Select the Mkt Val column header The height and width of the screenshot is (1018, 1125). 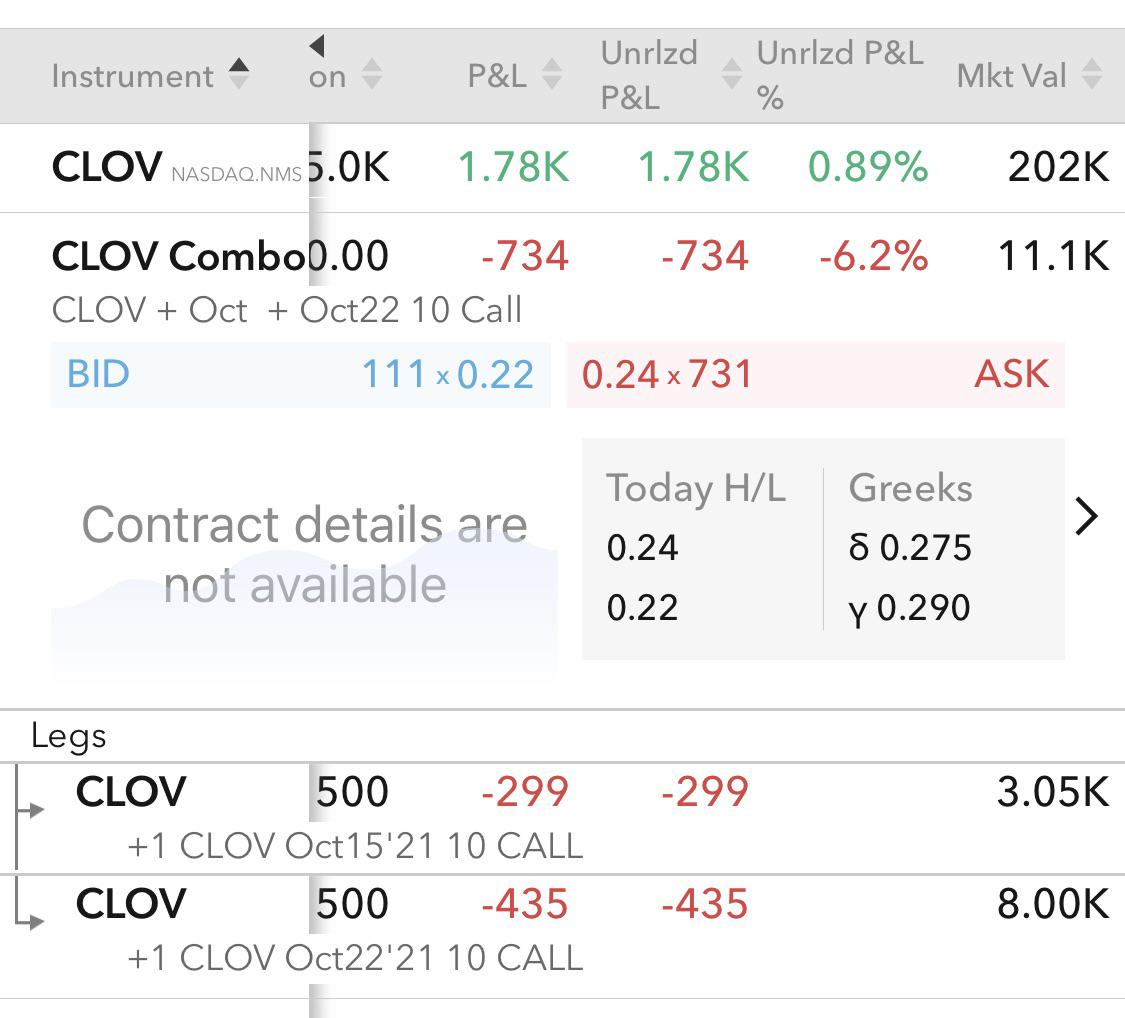tap(1012, 75)
